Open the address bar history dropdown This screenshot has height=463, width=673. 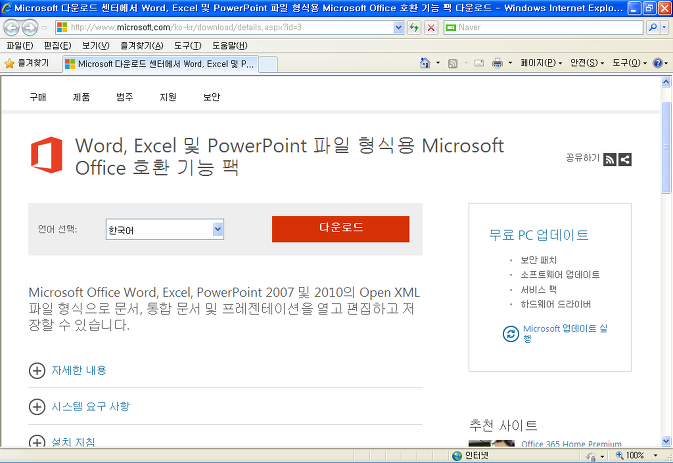point(399,27)
